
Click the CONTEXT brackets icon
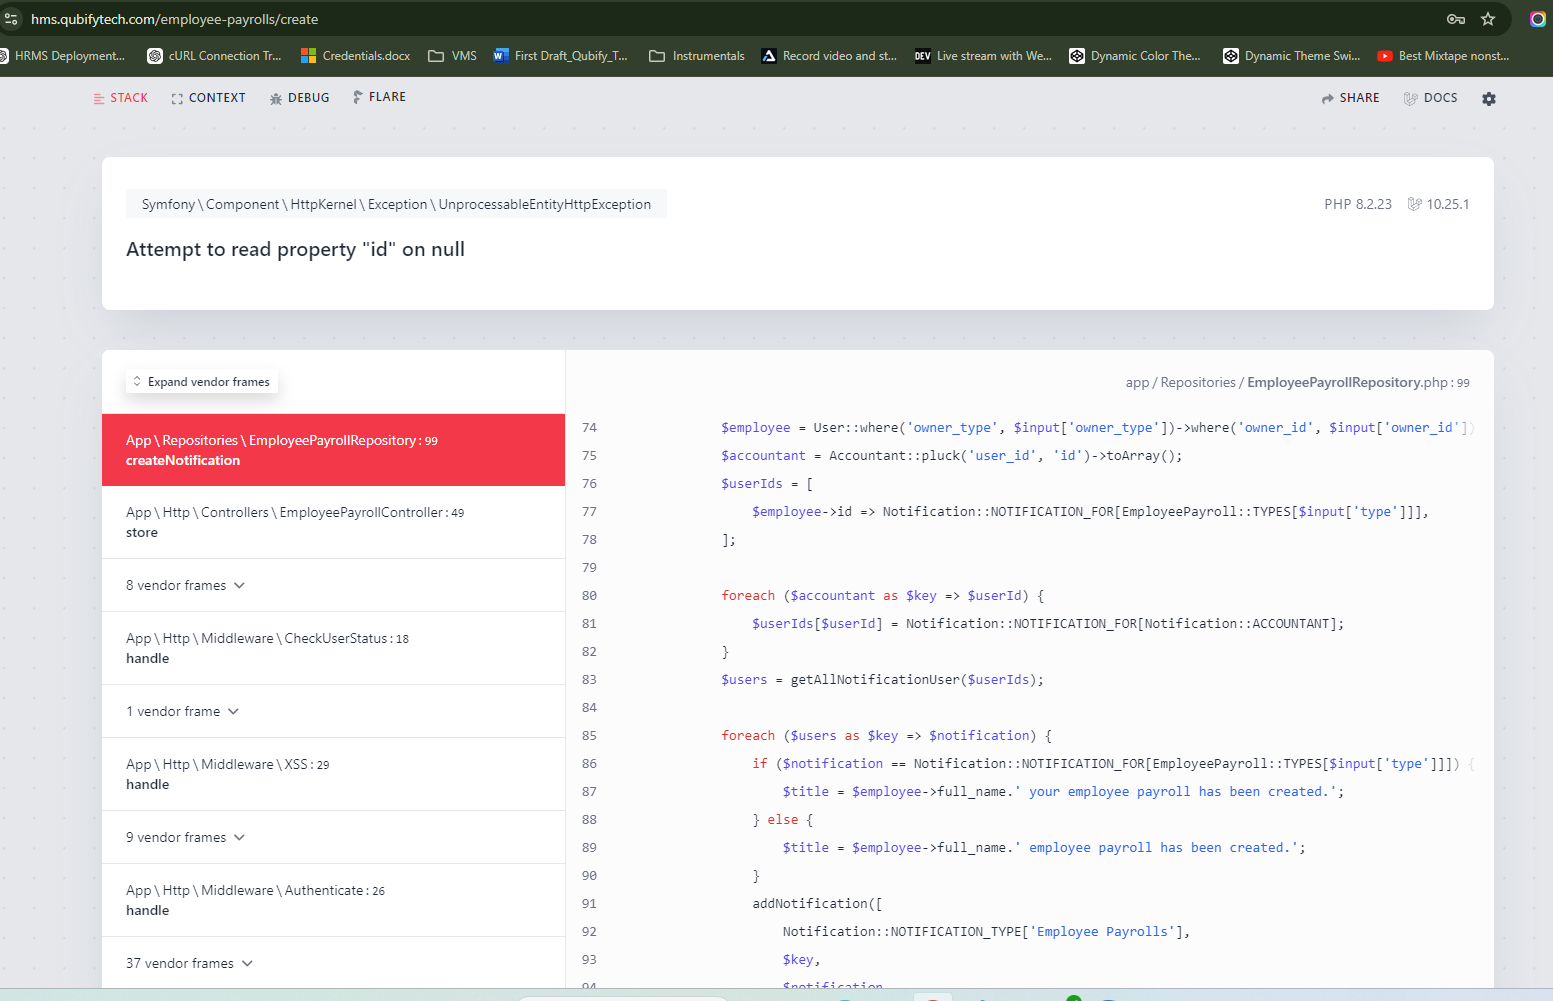tap(177, 98)
